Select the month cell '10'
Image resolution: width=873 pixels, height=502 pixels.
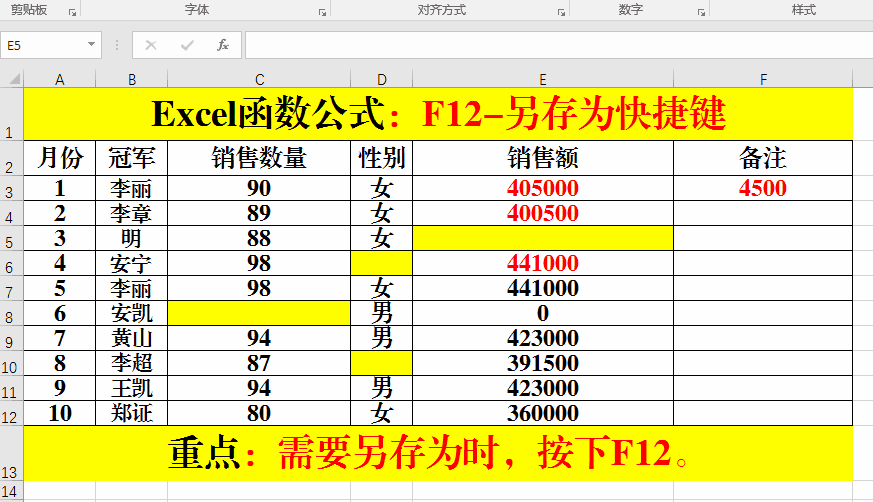(60, 414)
